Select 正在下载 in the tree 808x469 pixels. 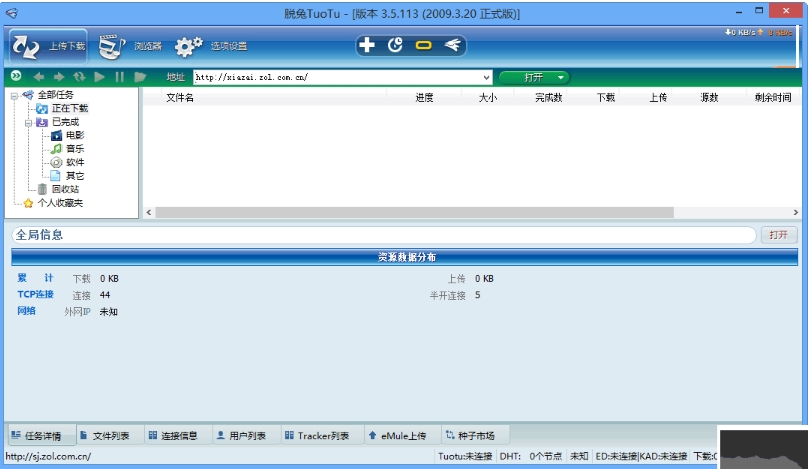coord(70,108)
